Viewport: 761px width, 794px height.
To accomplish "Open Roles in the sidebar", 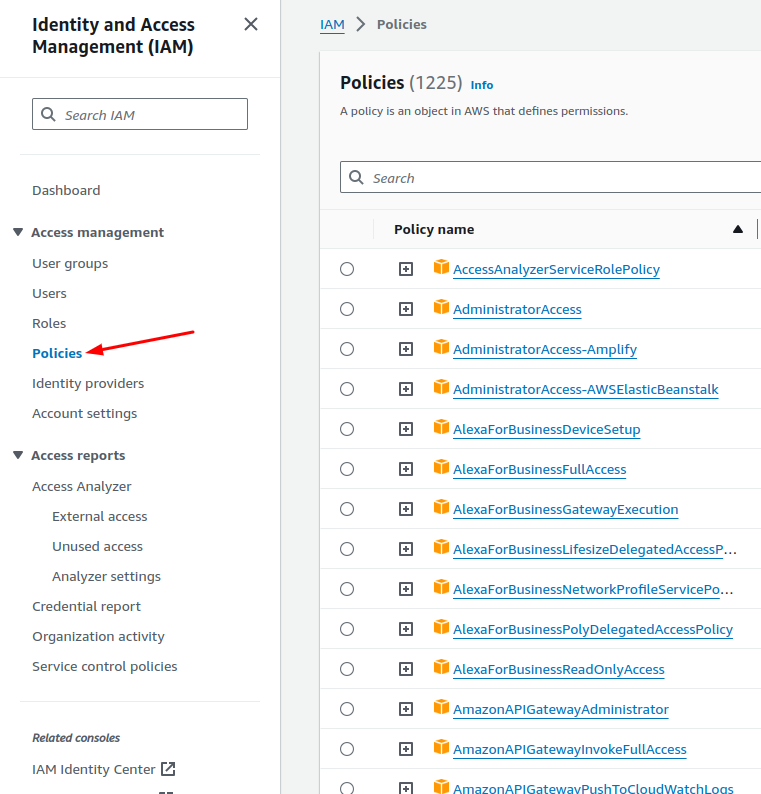I will pyautogui.click(x=49, y=324).
